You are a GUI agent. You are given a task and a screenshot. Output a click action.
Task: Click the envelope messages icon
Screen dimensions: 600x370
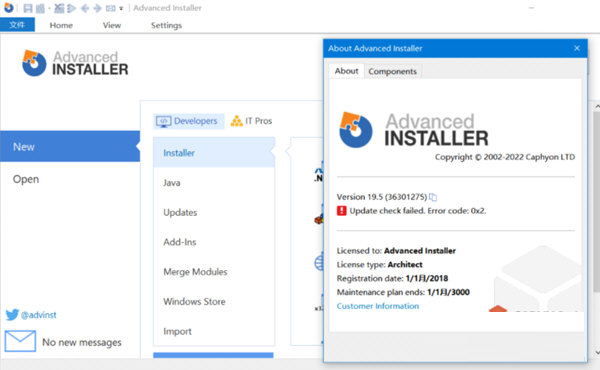pyautogui.click(x=20, y=341)
